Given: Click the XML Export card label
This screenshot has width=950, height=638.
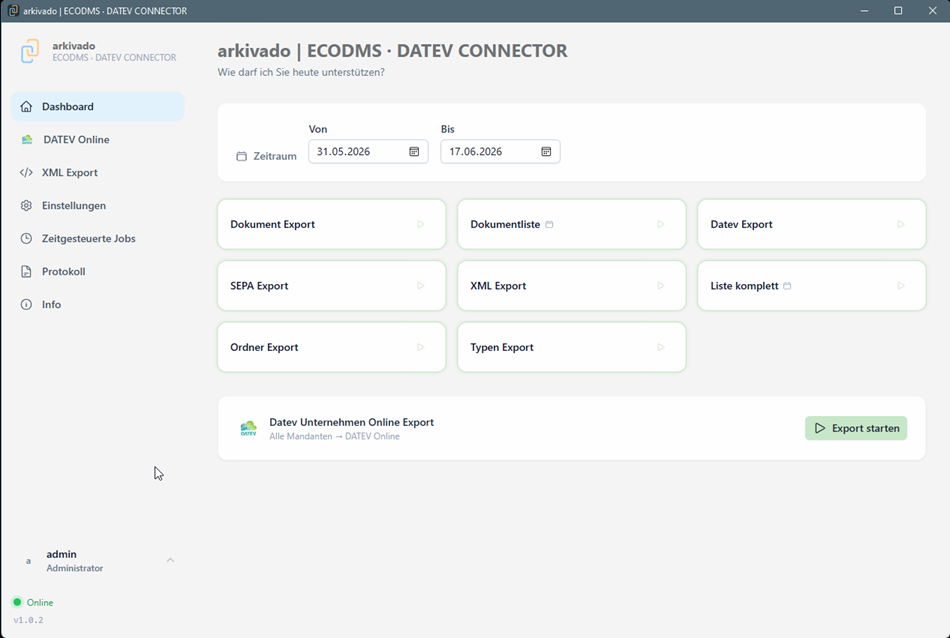Looking at the screenshot, I should pyautogui.click(x=498, y=286).
